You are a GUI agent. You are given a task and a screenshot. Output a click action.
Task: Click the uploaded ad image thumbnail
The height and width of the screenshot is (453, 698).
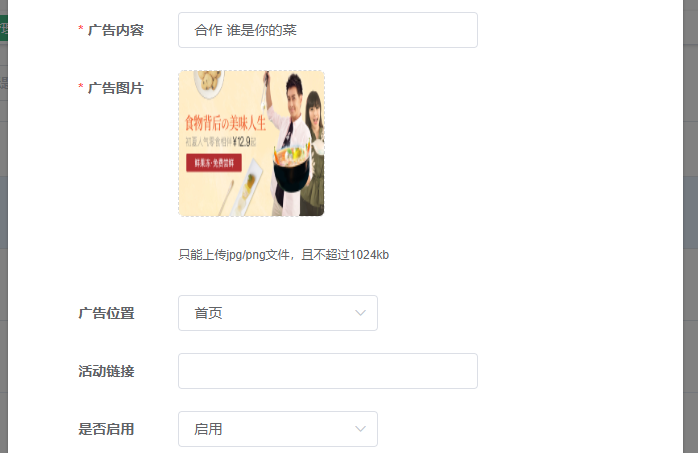point(252,143)
